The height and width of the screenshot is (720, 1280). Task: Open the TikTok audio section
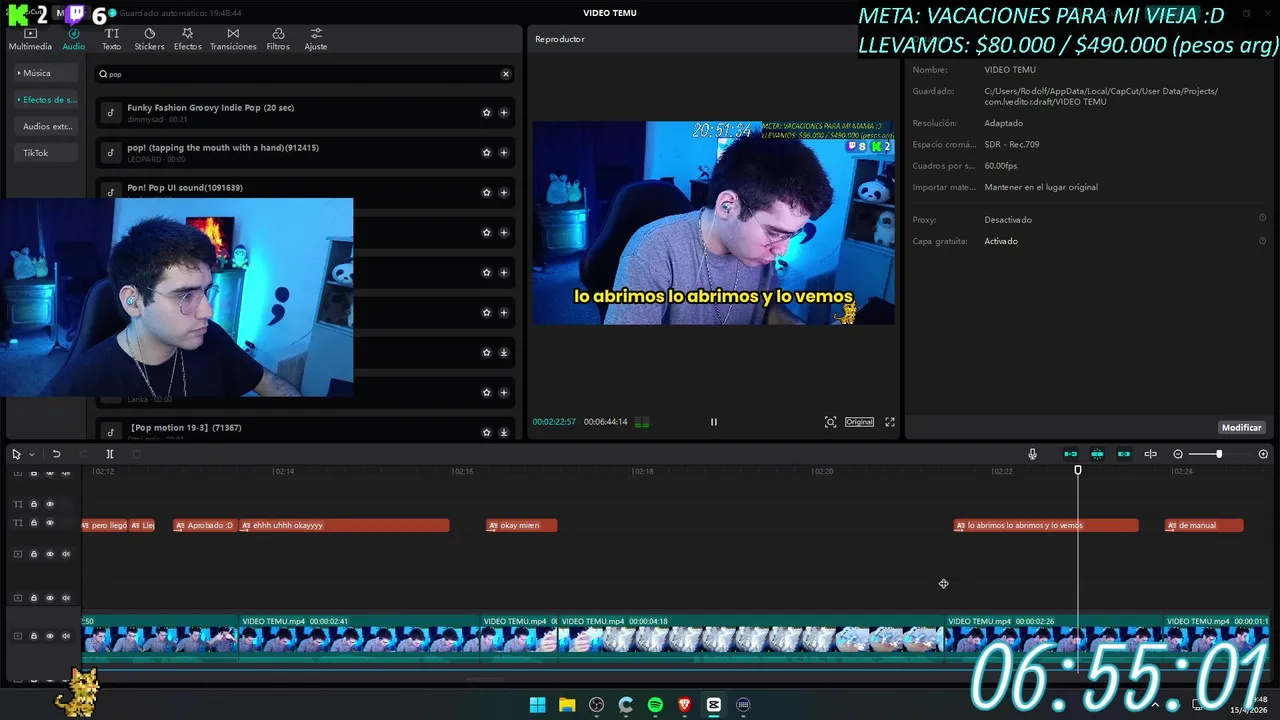point(45,153)
